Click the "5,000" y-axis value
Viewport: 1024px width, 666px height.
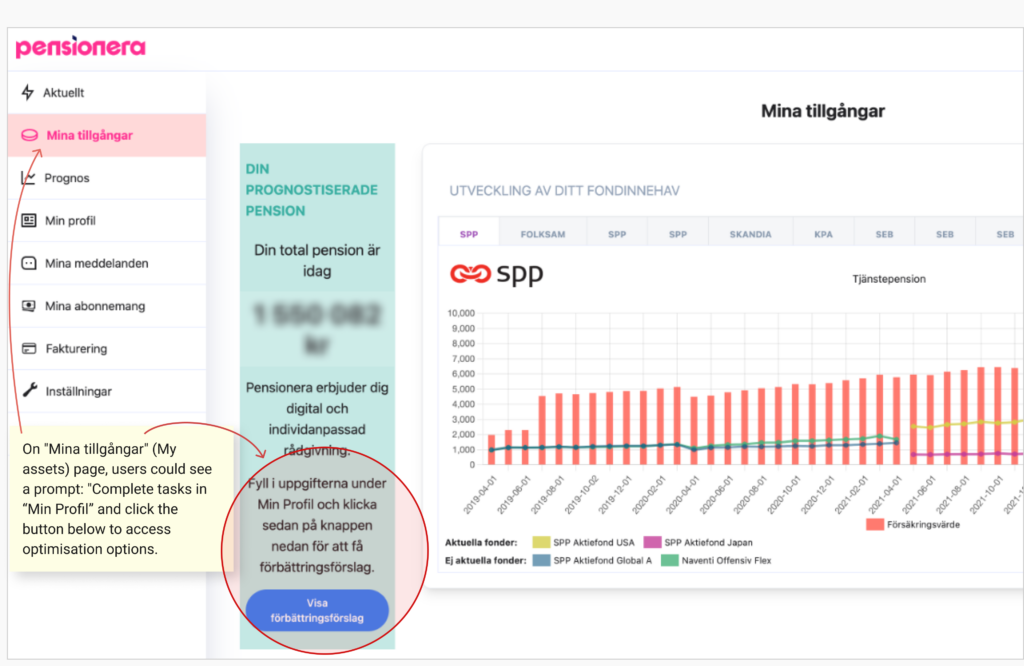coord(463,389)
